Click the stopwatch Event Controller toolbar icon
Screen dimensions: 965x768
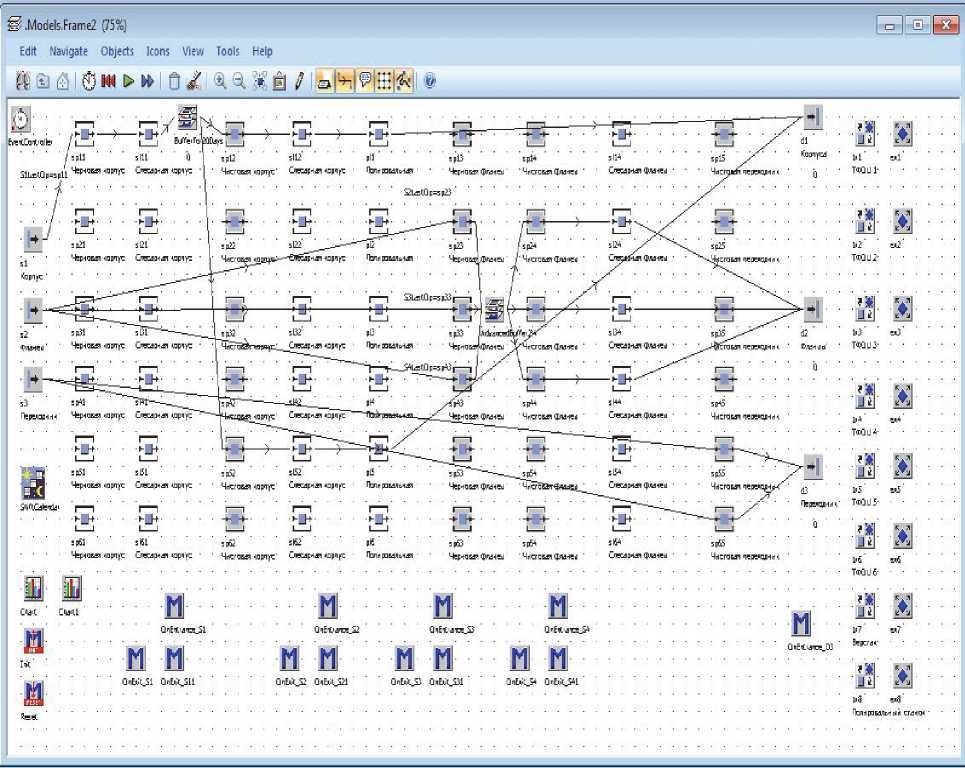[89, 81]
